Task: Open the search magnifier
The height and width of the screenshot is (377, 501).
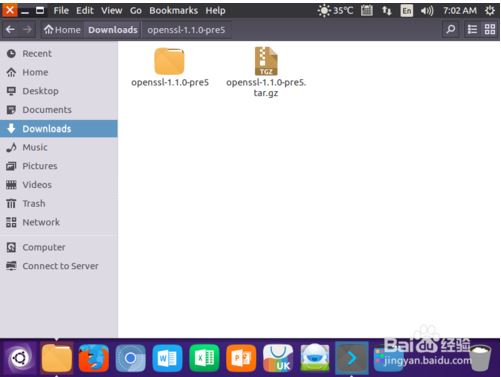Action: 451,30
